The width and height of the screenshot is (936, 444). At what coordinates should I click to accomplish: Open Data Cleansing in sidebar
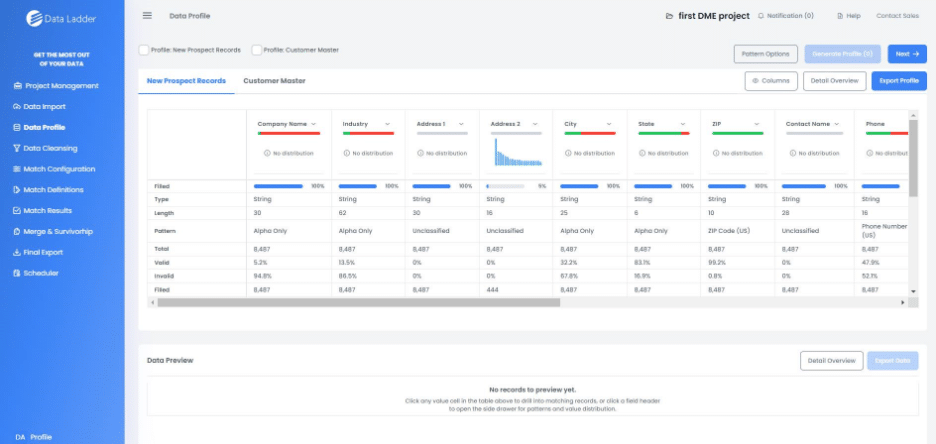[45, 149]
